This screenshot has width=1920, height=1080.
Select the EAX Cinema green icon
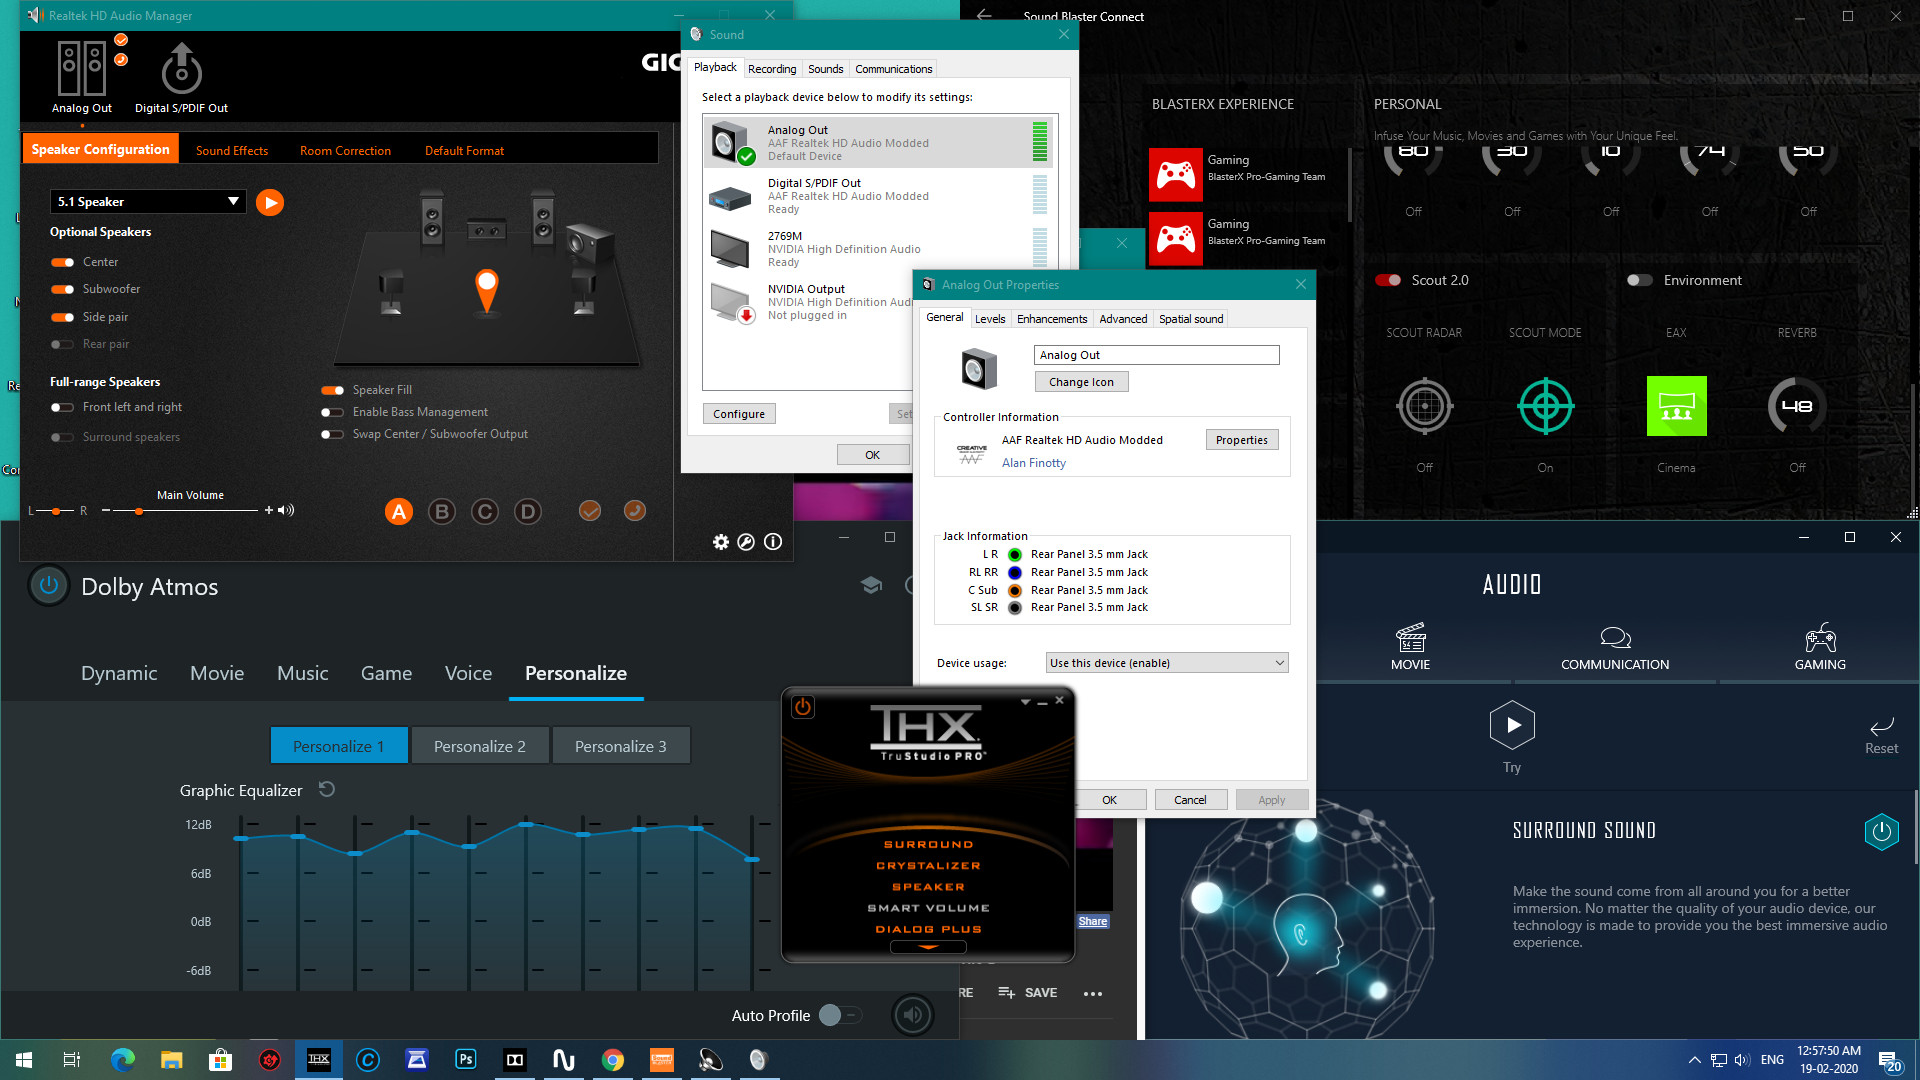1676,406
